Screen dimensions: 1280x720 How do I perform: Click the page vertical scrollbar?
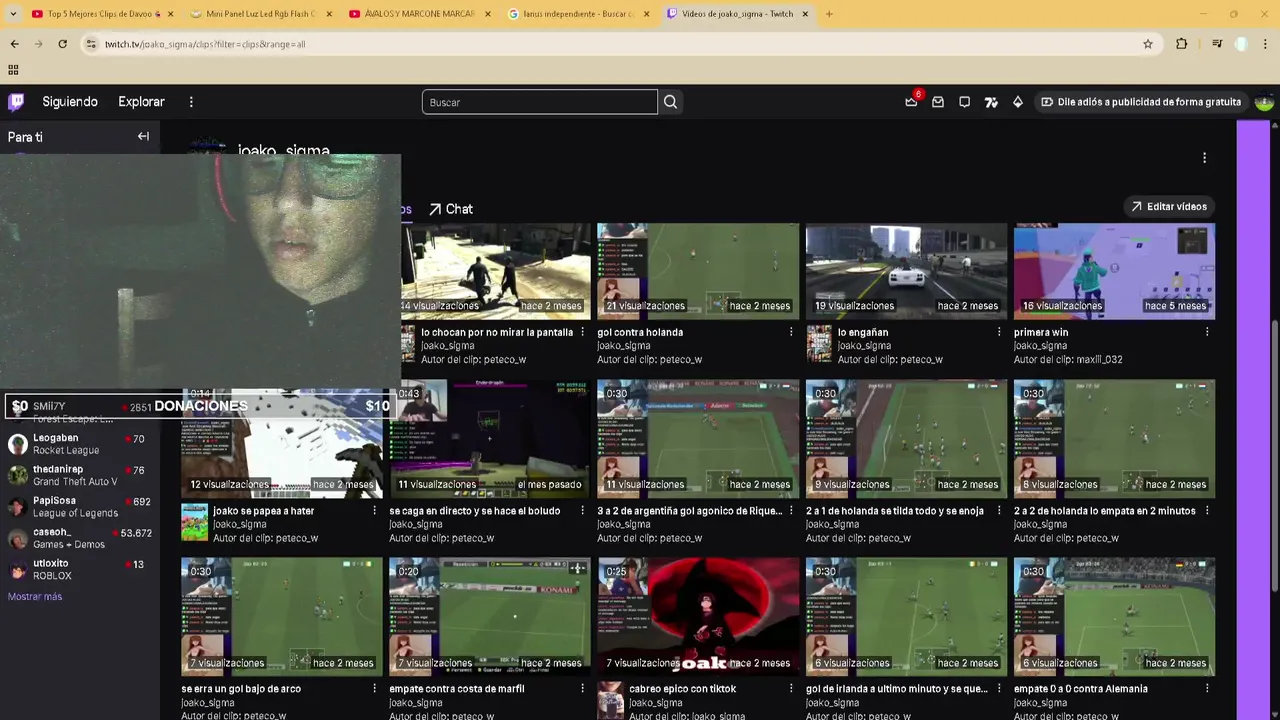click(1275, 455)
